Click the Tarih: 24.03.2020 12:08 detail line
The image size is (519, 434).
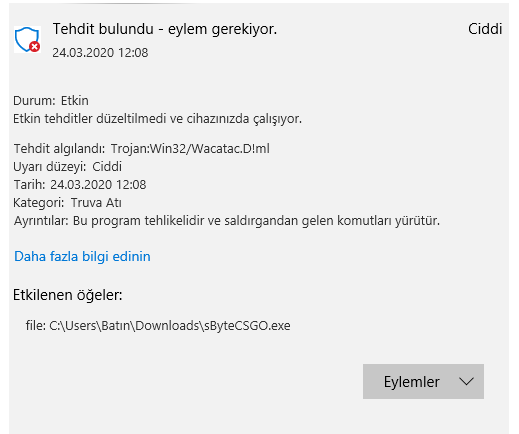coord(80,185)
